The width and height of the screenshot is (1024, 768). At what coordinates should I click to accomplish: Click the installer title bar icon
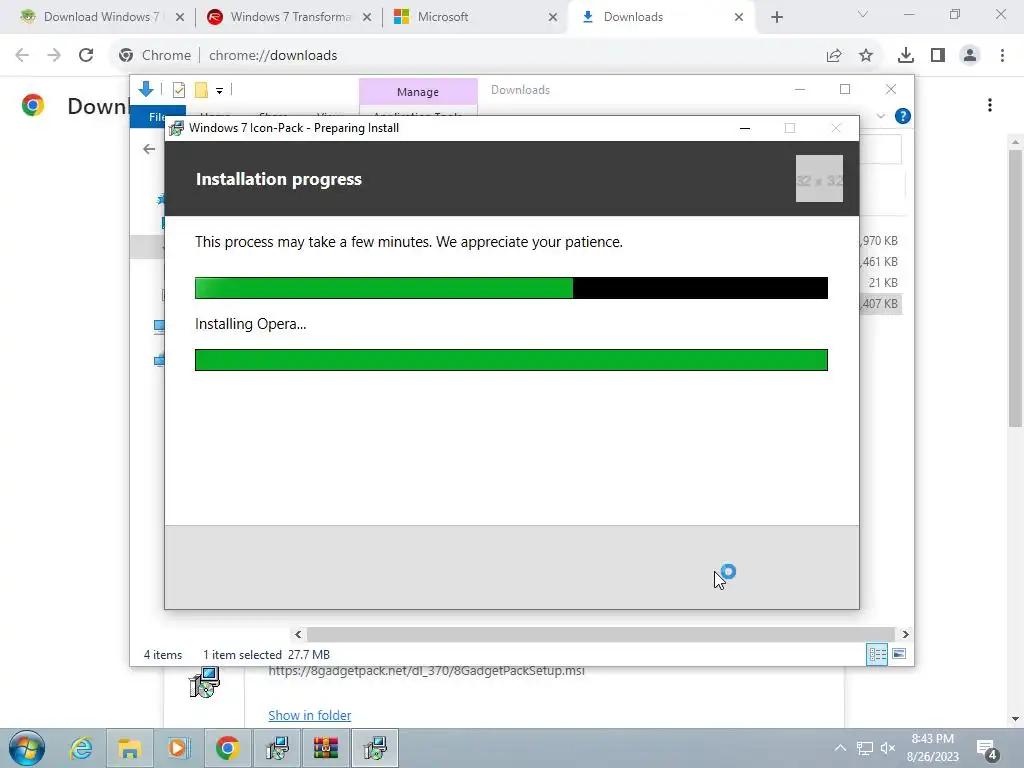176,128
